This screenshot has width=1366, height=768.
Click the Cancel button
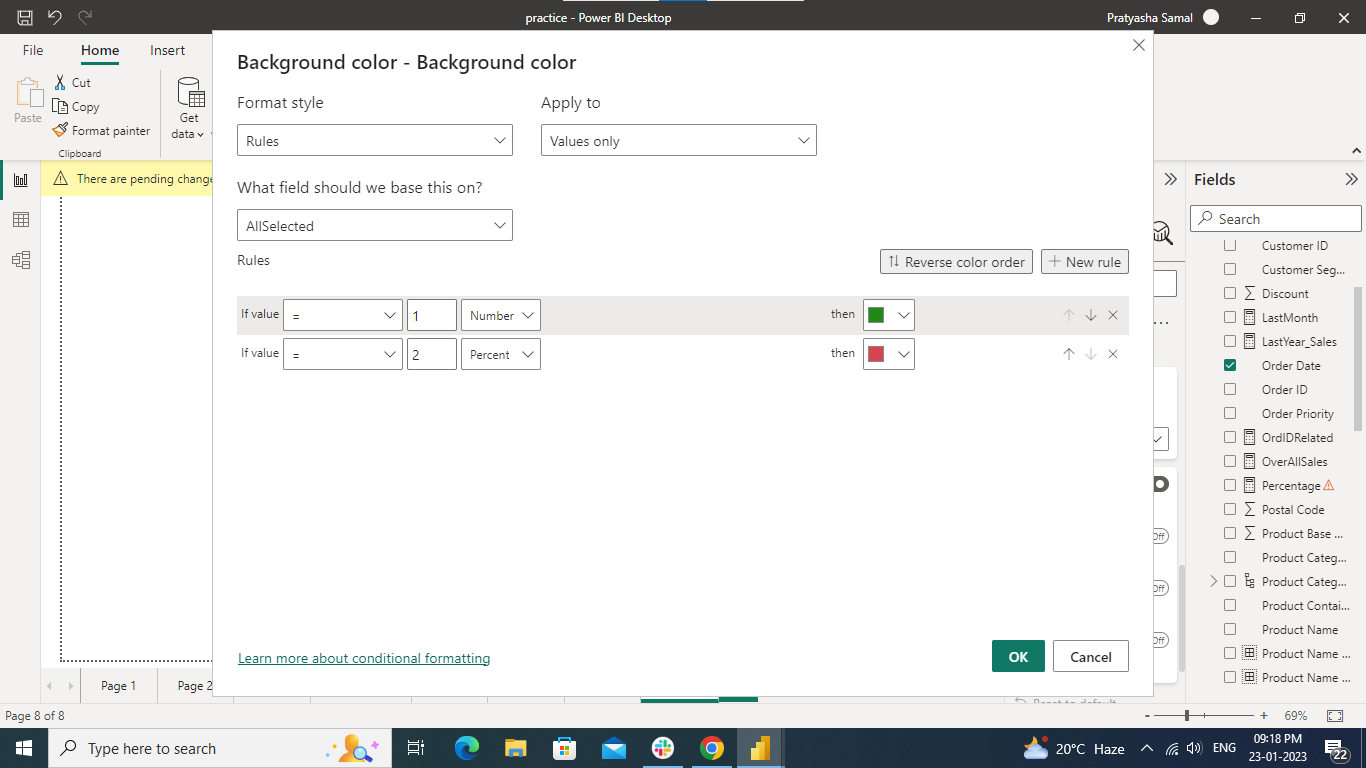[x=1091, y=656]
